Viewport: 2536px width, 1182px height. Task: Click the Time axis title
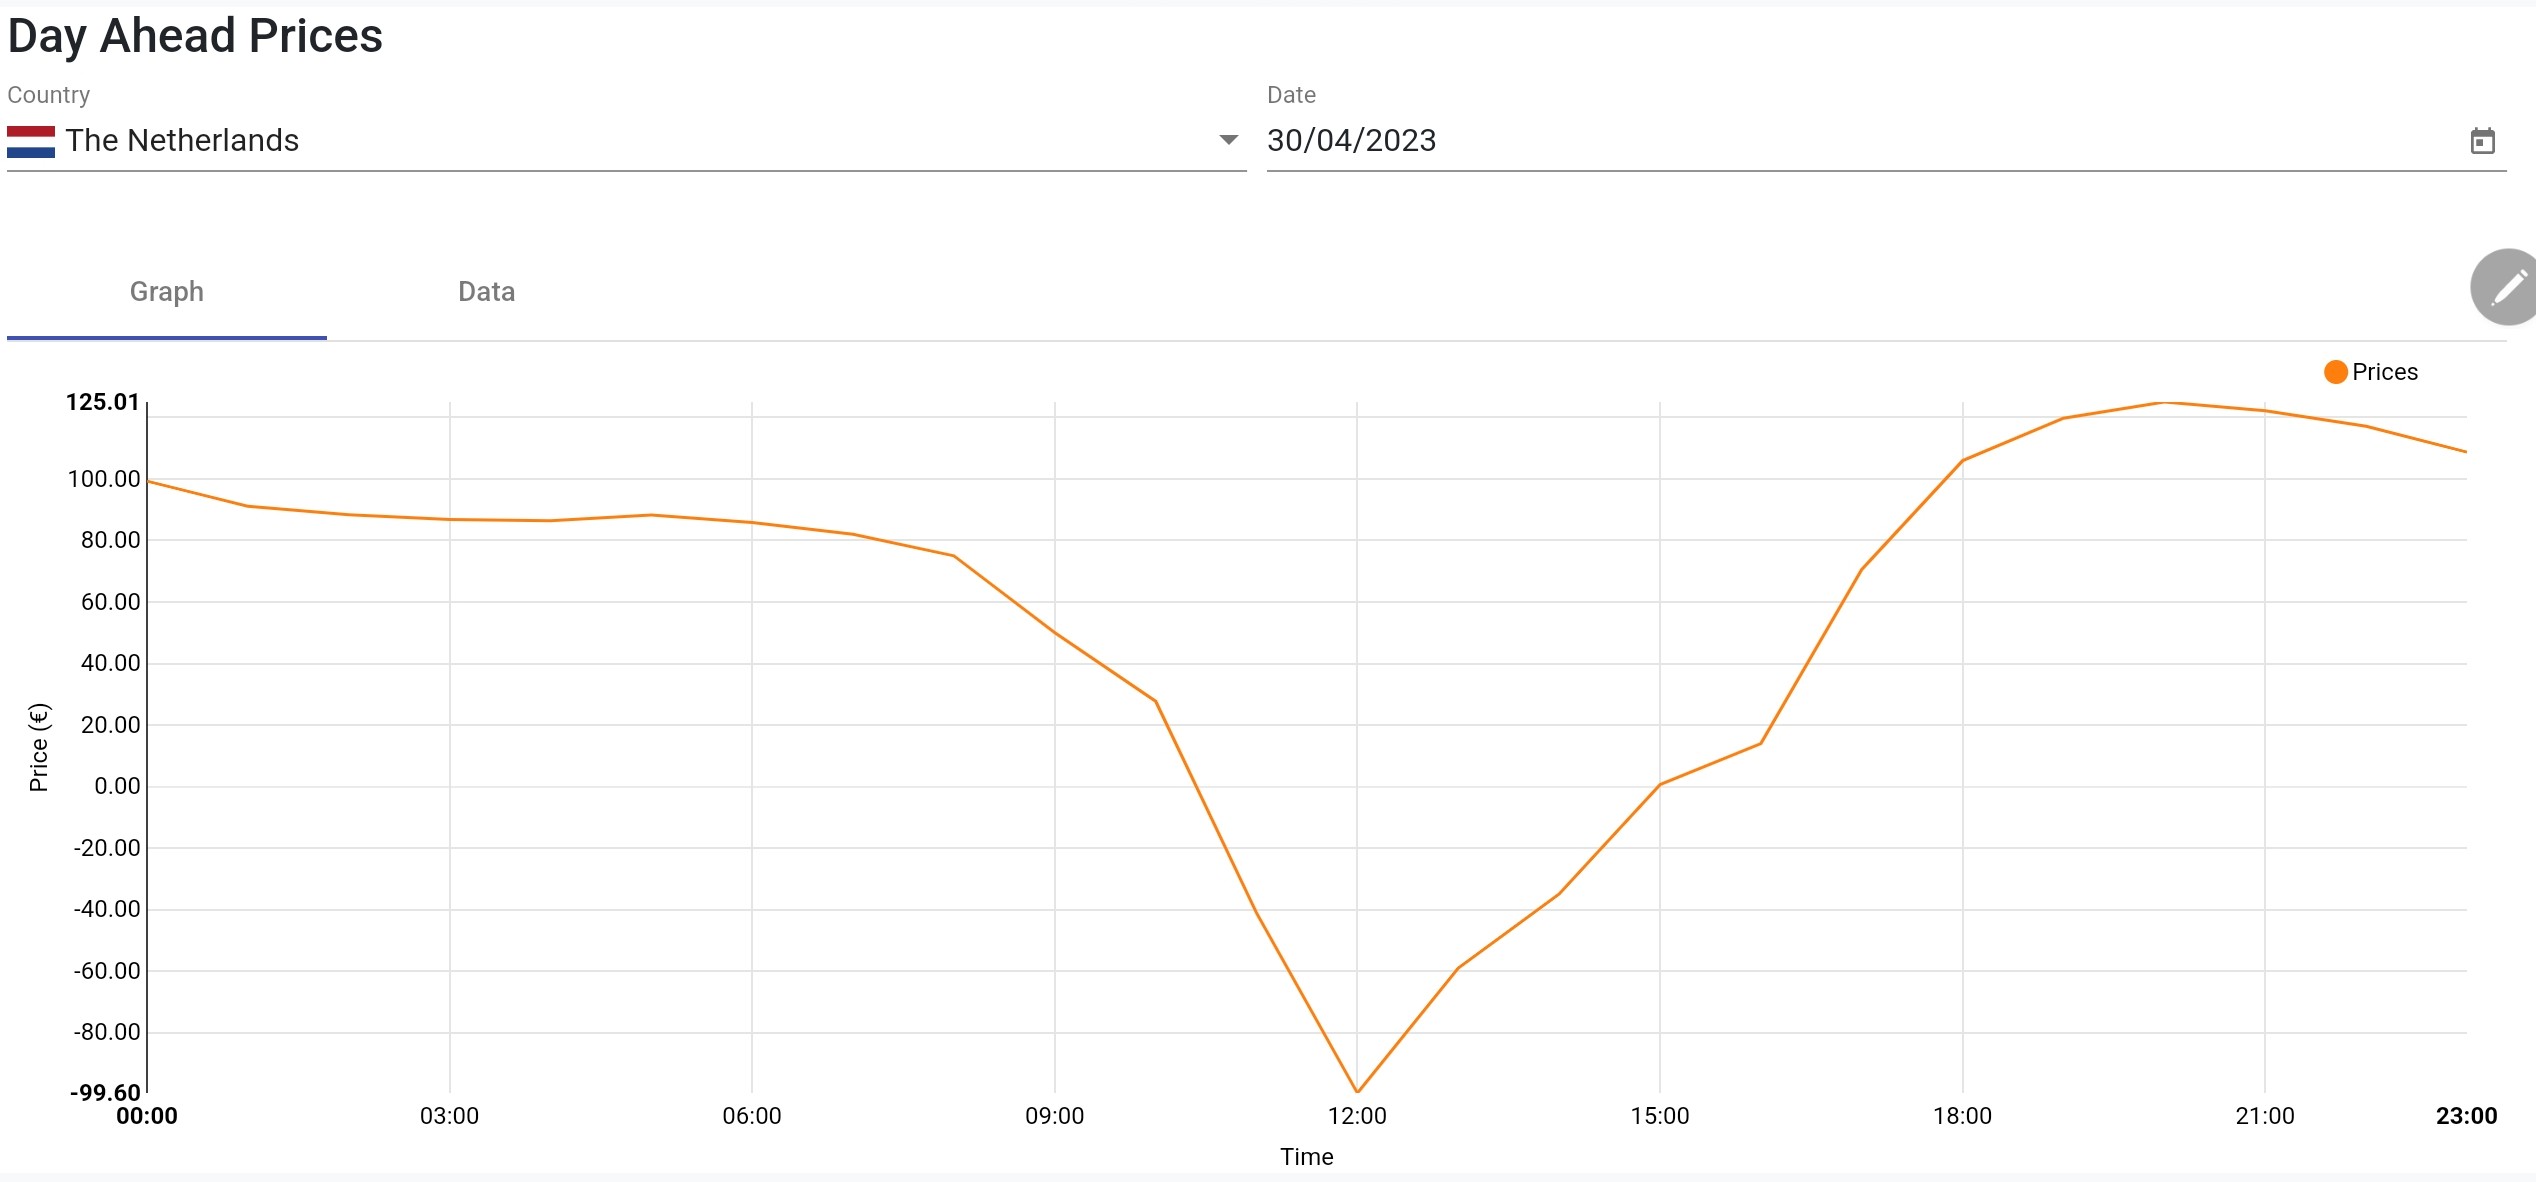point(1306,1157)
